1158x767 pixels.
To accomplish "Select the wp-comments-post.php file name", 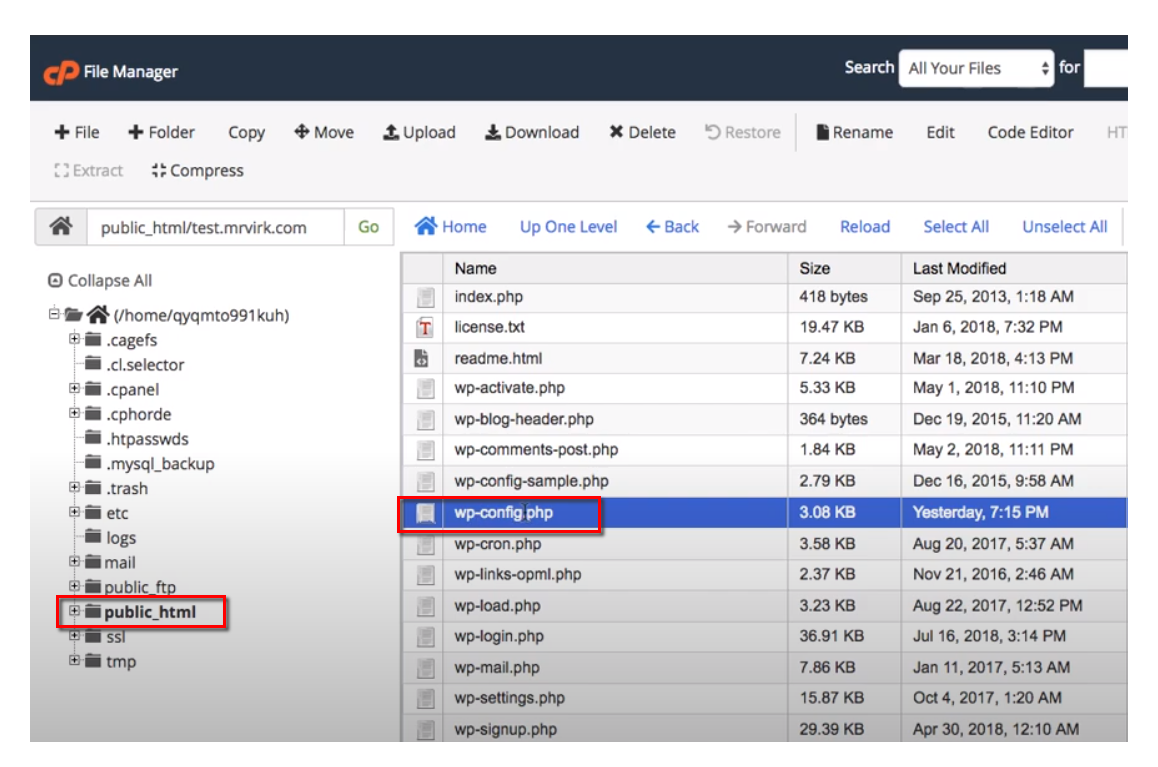I will (x=536, y=450).
